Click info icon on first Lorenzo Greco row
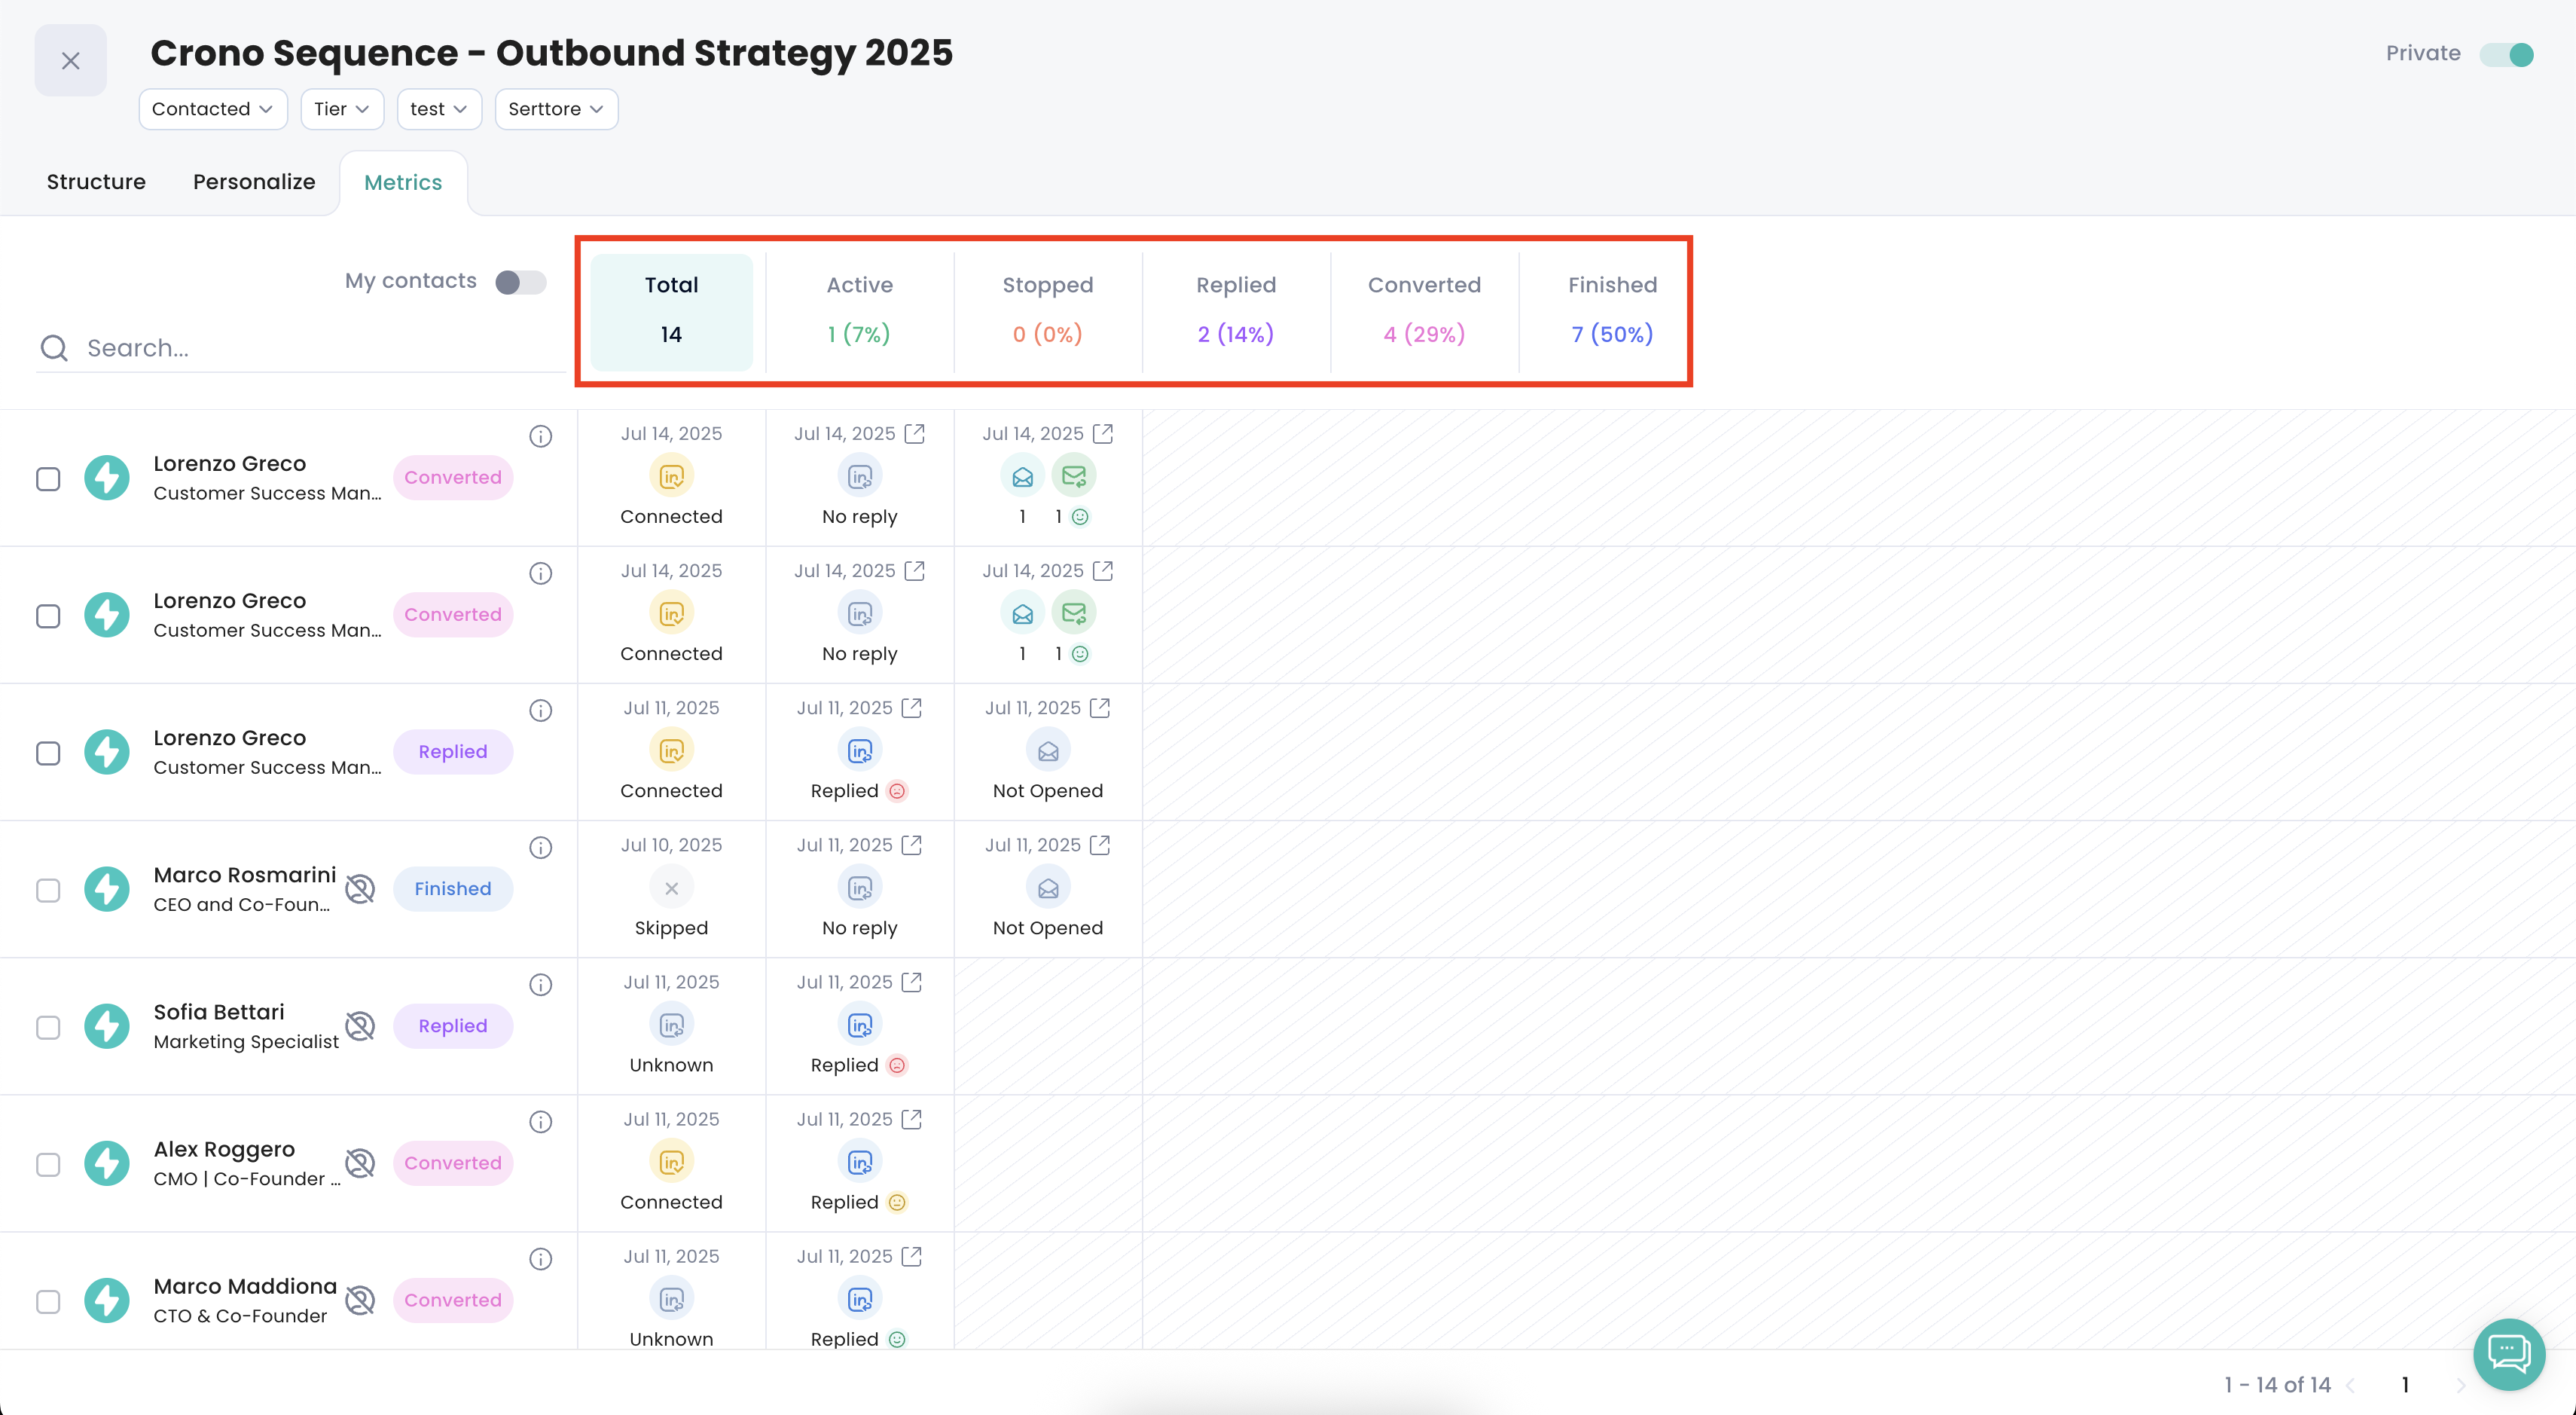This screenshot has height=1415, width=2576. click(x=540, y=436)
